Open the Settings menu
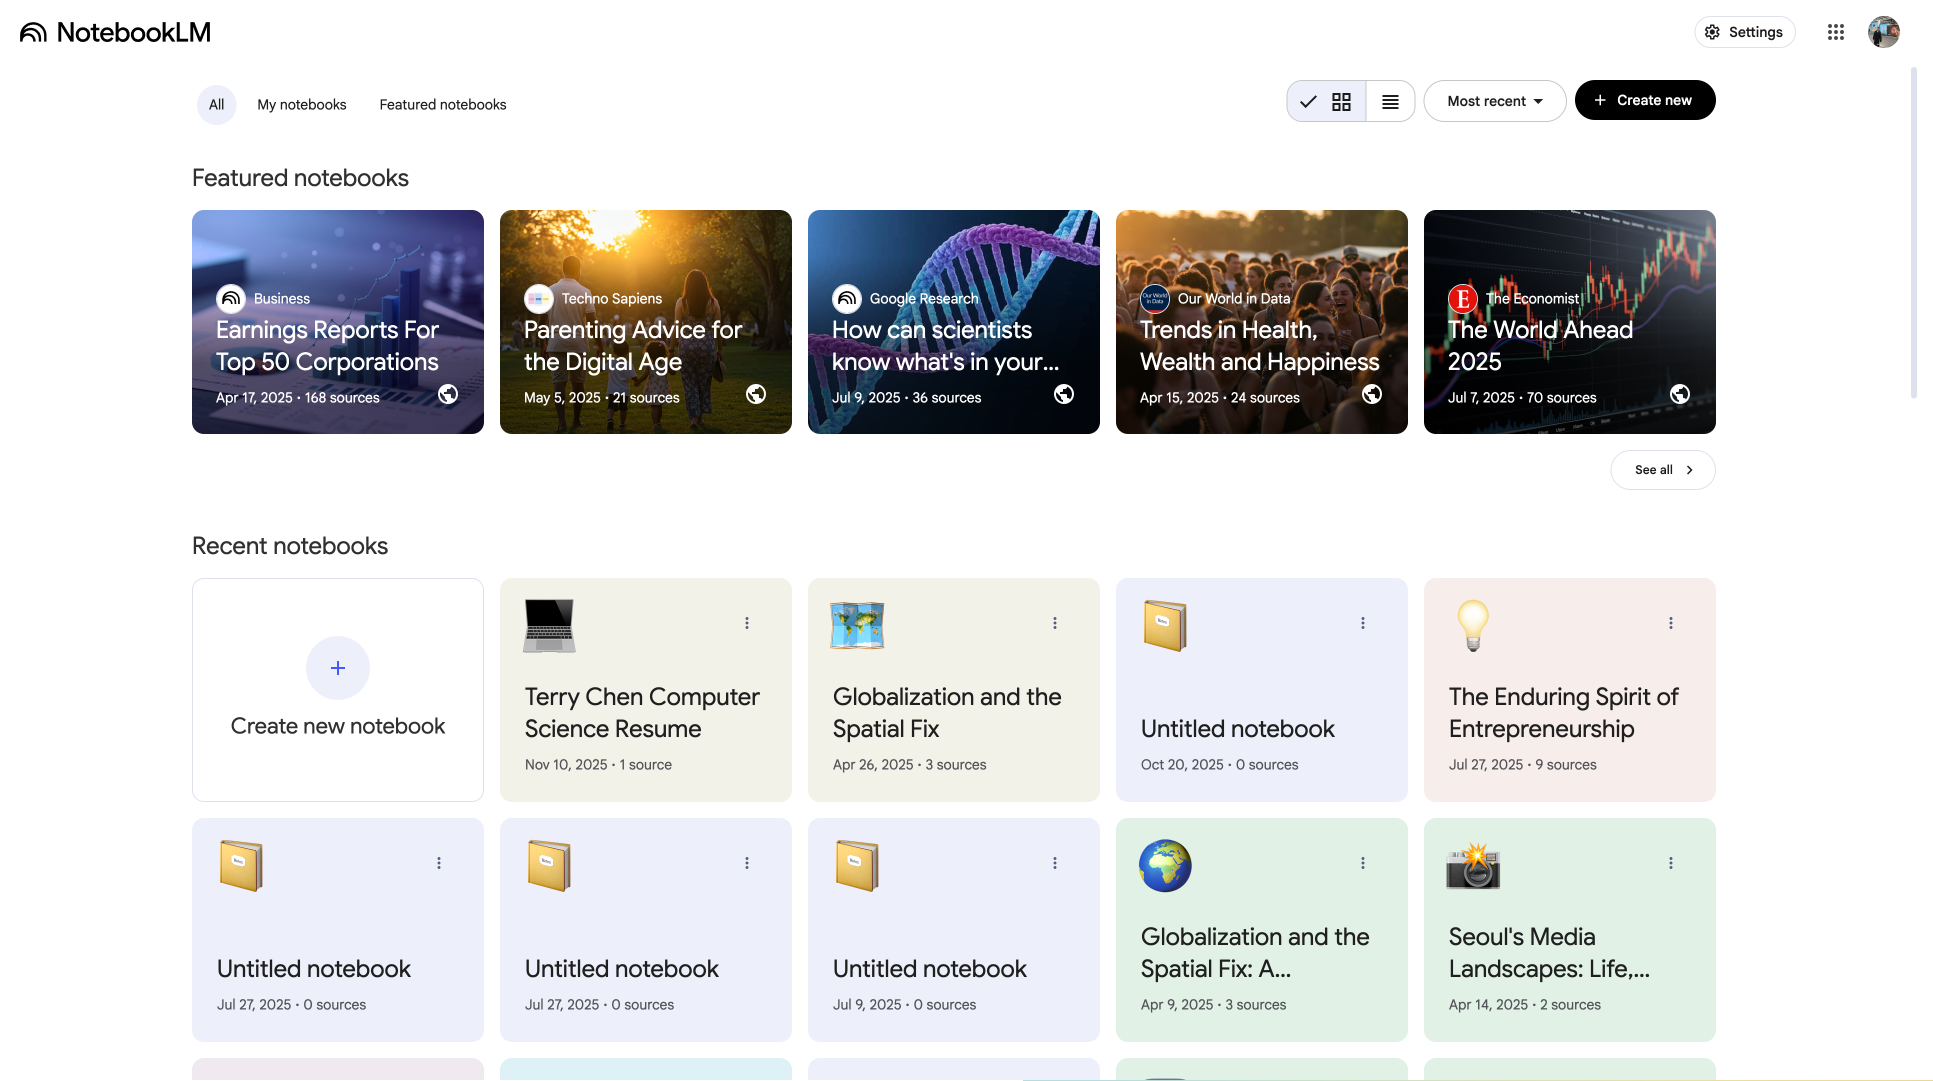 (x=1745, y=31)
